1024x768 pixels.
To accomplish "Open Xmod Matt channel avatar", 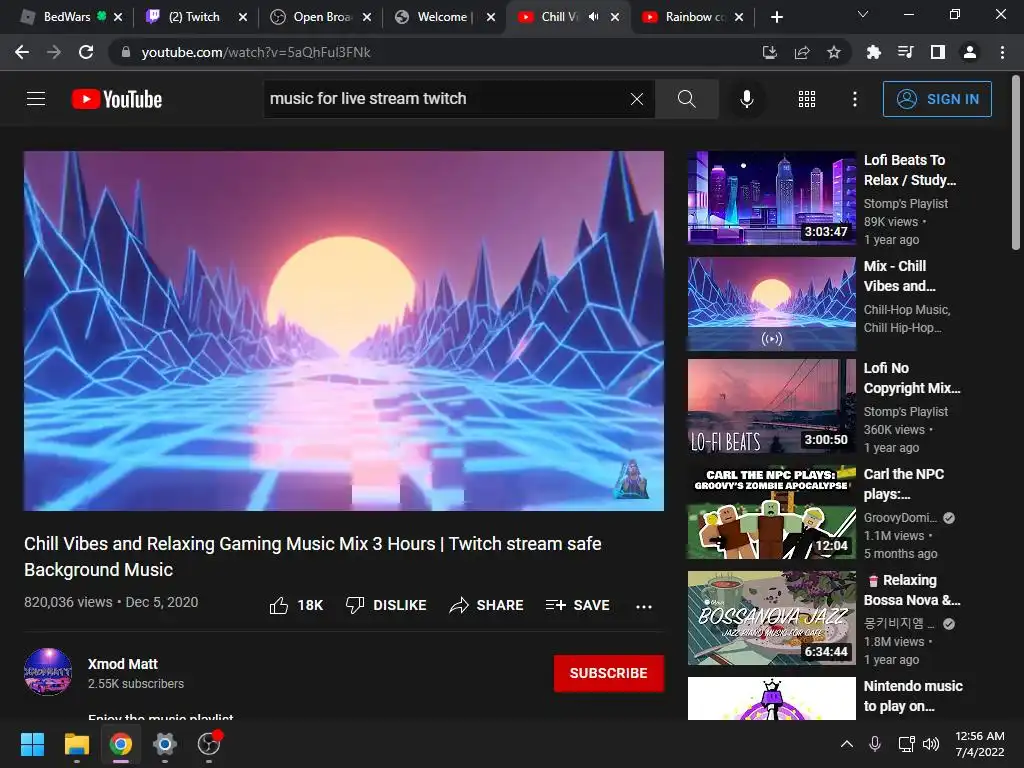I will [48, 672].
